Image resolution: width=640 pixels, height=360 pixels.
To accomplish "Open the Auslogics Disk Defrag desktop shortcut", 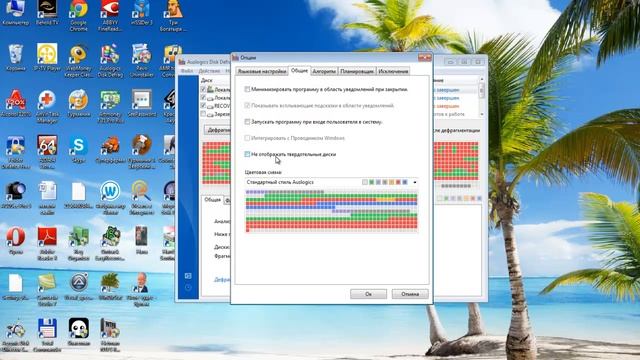I will (110, 60).
